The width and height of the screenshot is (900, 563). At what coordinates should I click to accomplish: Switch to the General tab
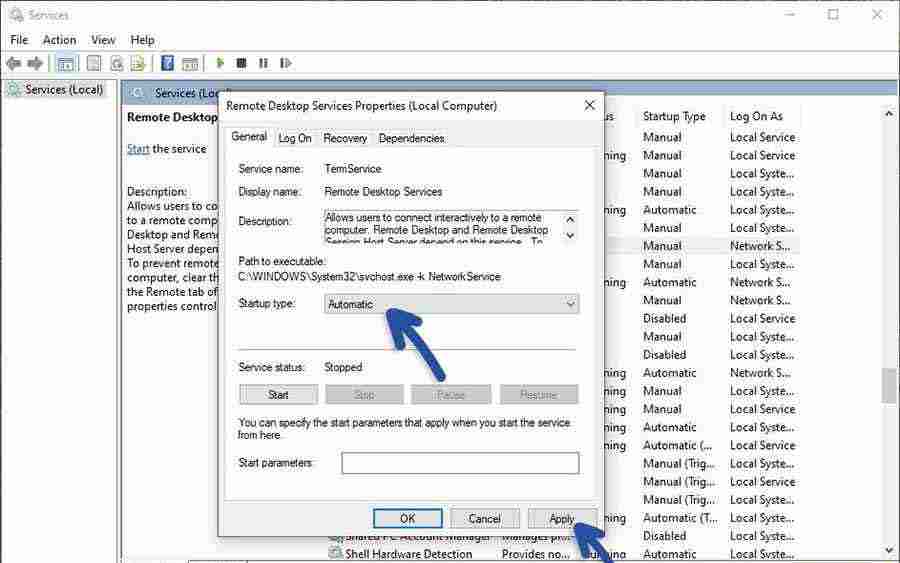point(249,137)
